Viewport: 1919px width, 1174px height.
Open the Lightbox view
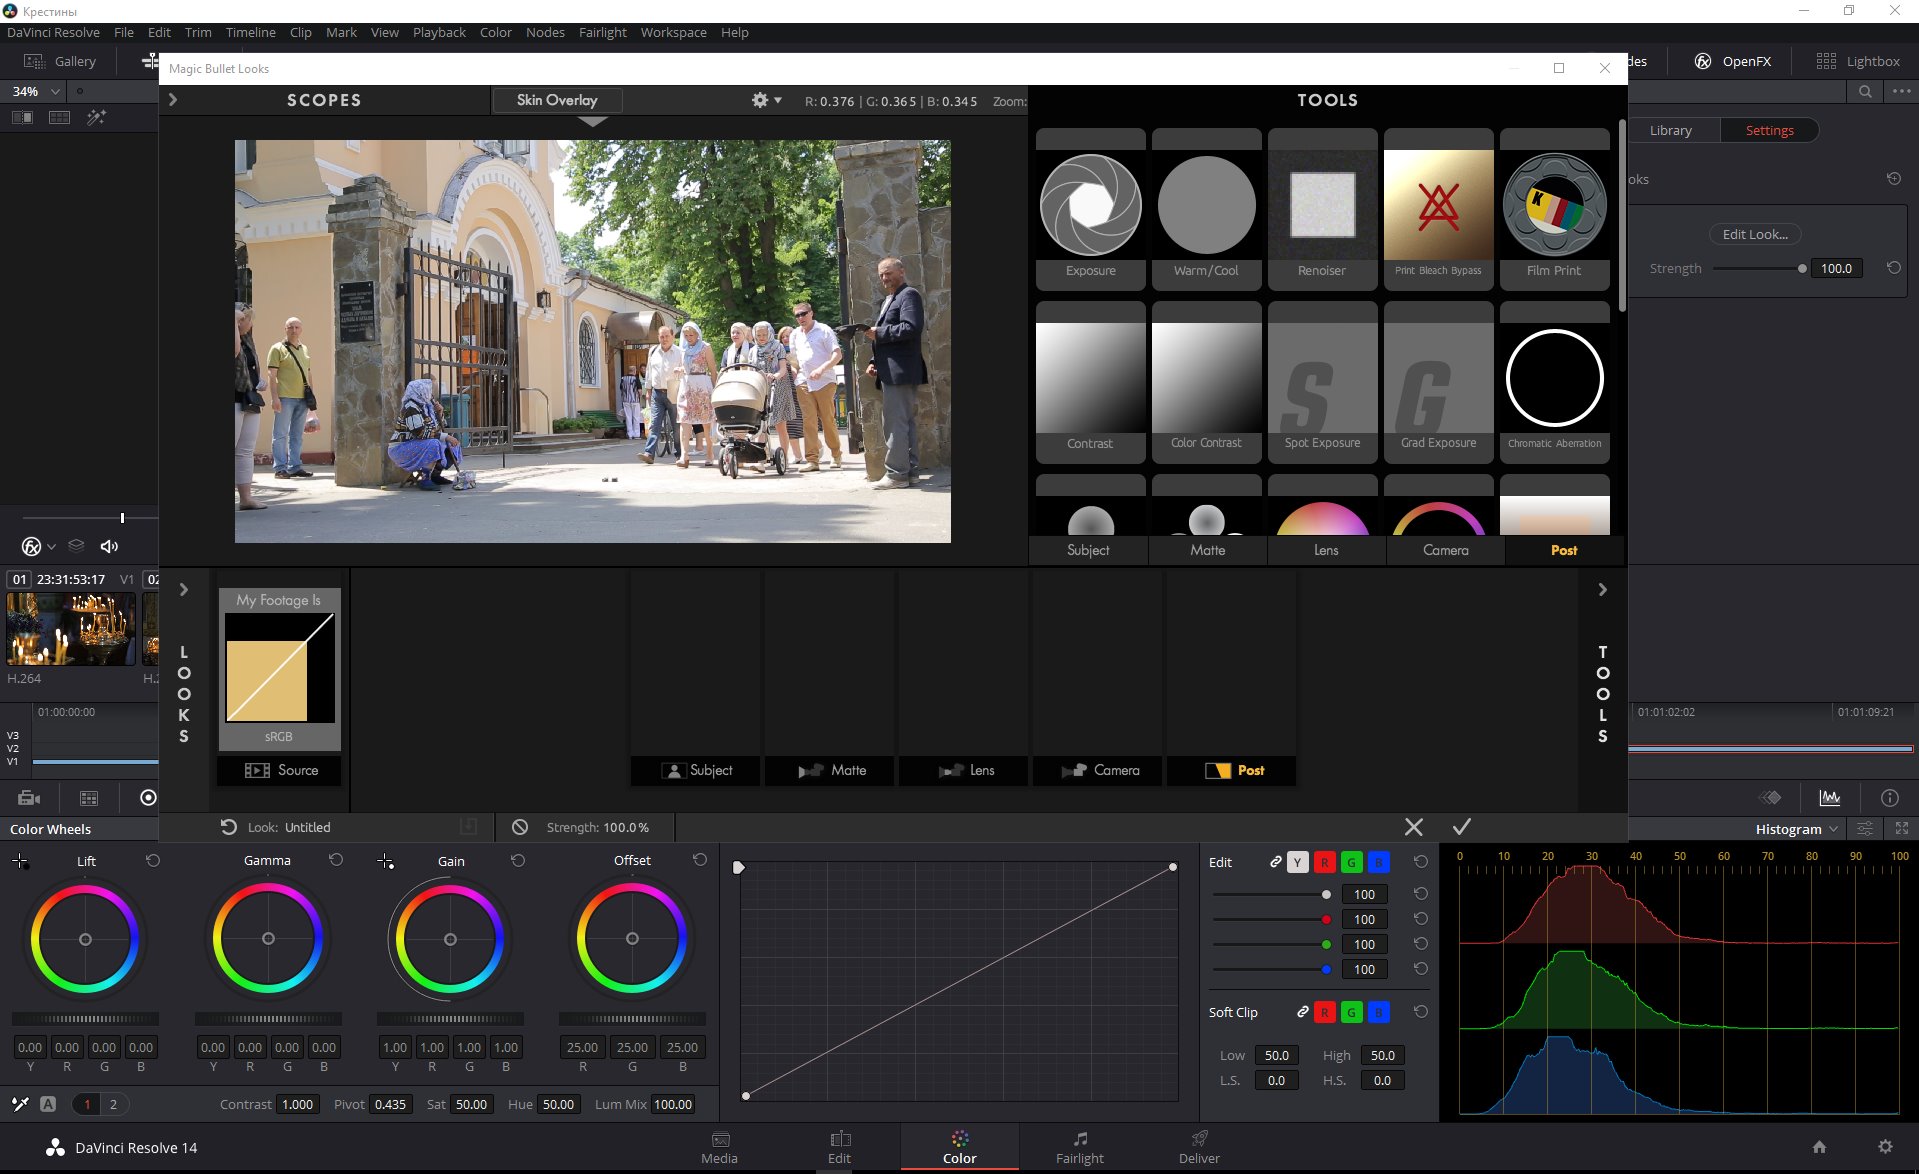click(x=1858, y=61)
